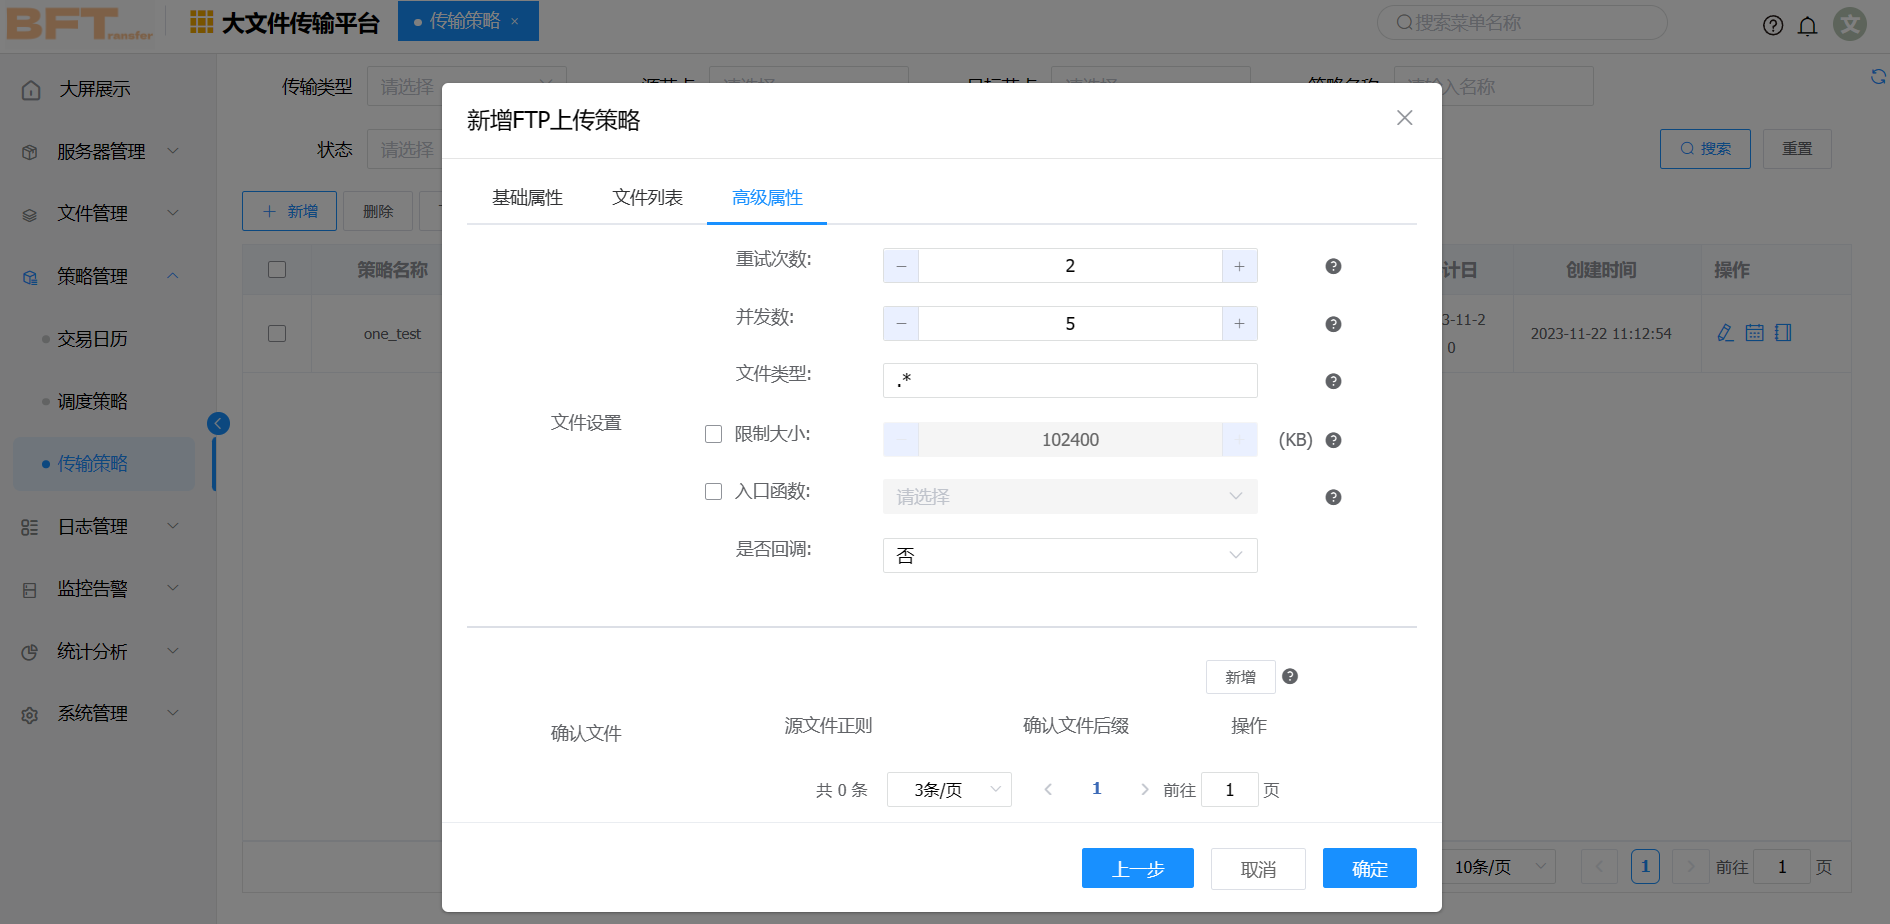Click help icon next to 重试次数
The height and width of the screenshot is (924, 1890).
(1333, 266)
